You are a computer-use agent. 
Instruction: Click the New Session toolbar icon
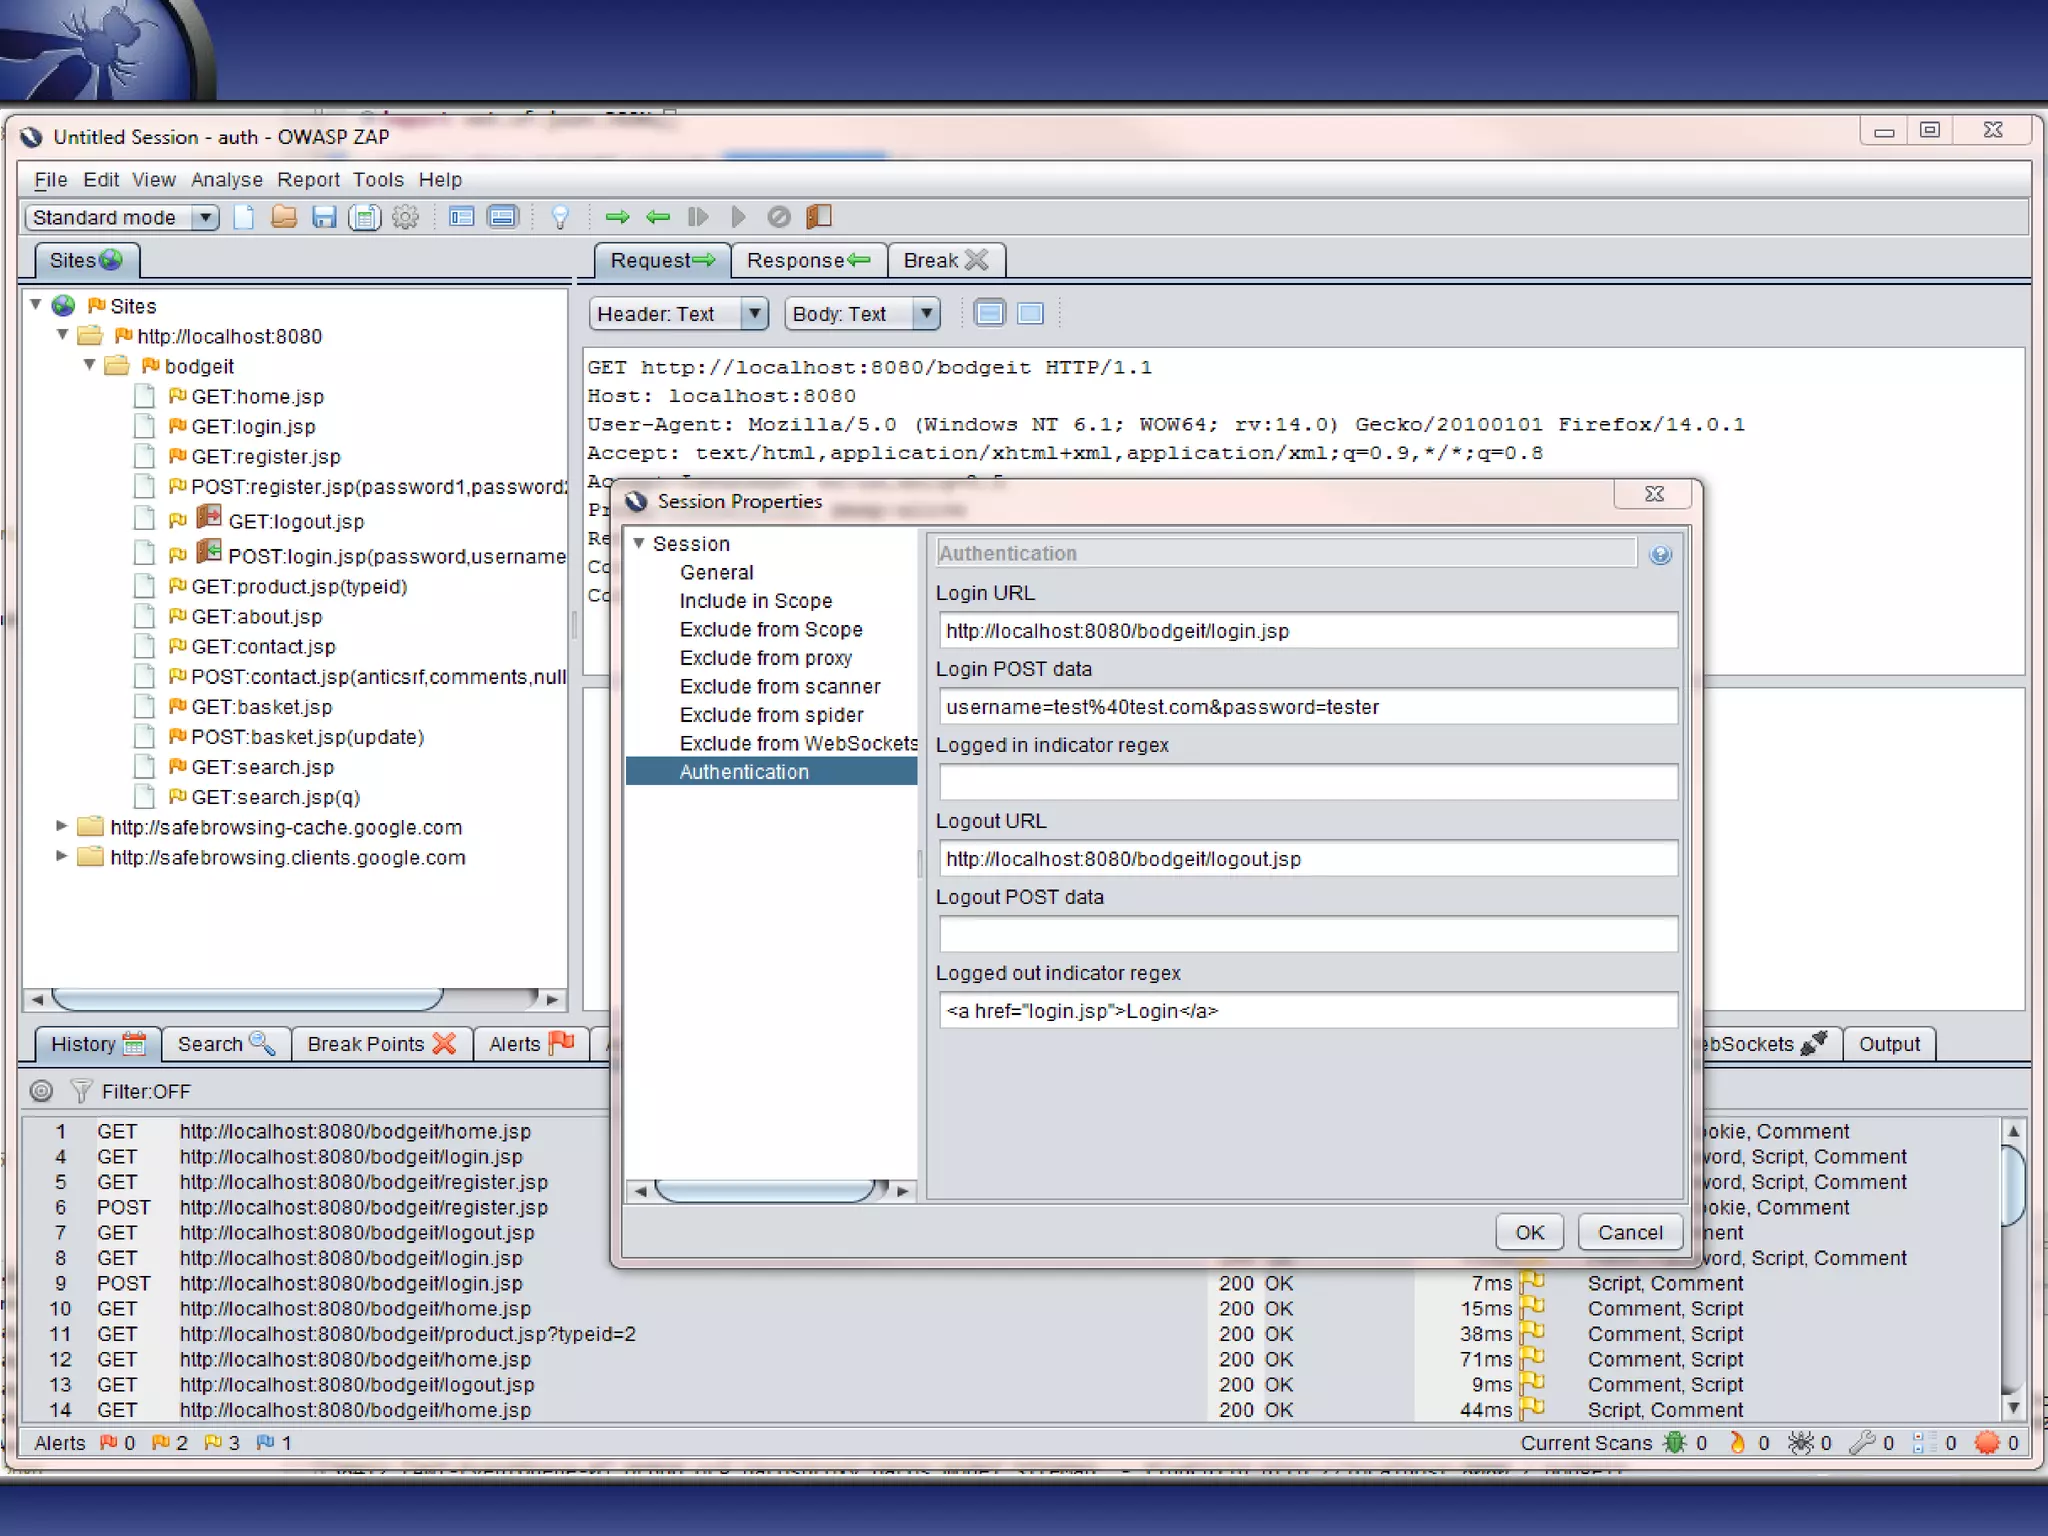[x=244, y=217]
